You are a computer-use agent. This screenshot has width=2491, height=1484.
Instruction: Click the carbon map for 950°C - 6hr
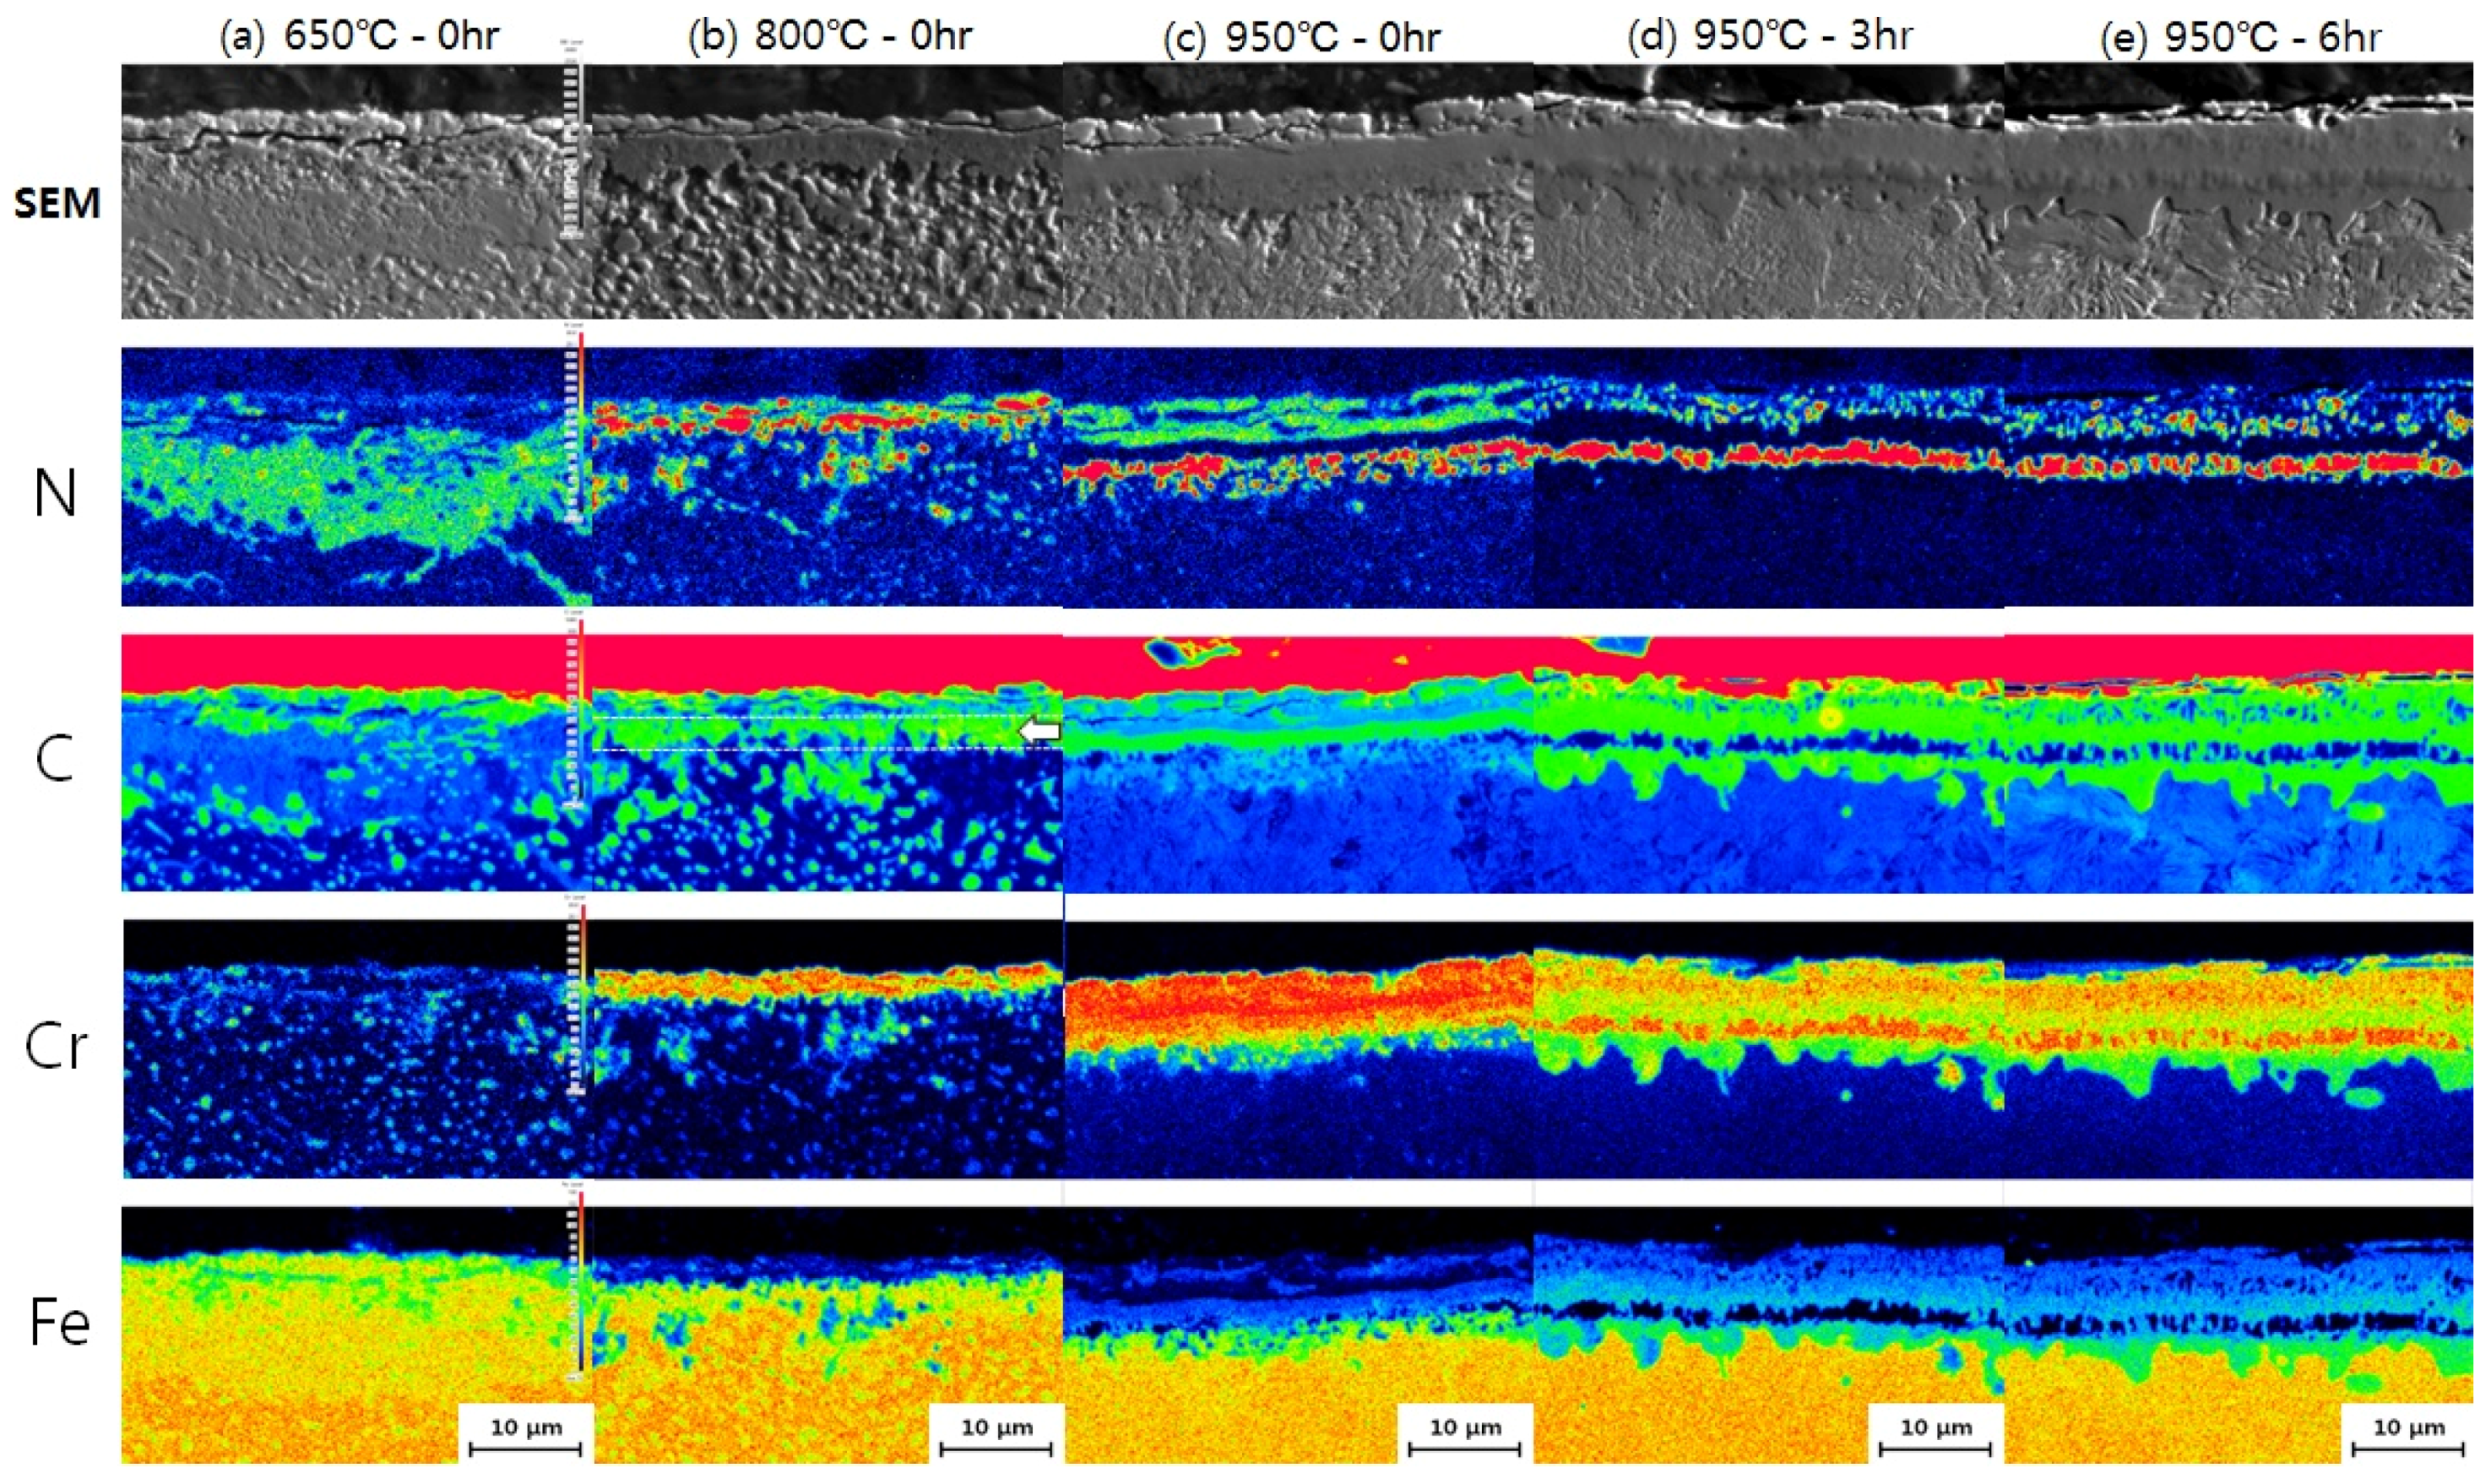[2238, 765]
